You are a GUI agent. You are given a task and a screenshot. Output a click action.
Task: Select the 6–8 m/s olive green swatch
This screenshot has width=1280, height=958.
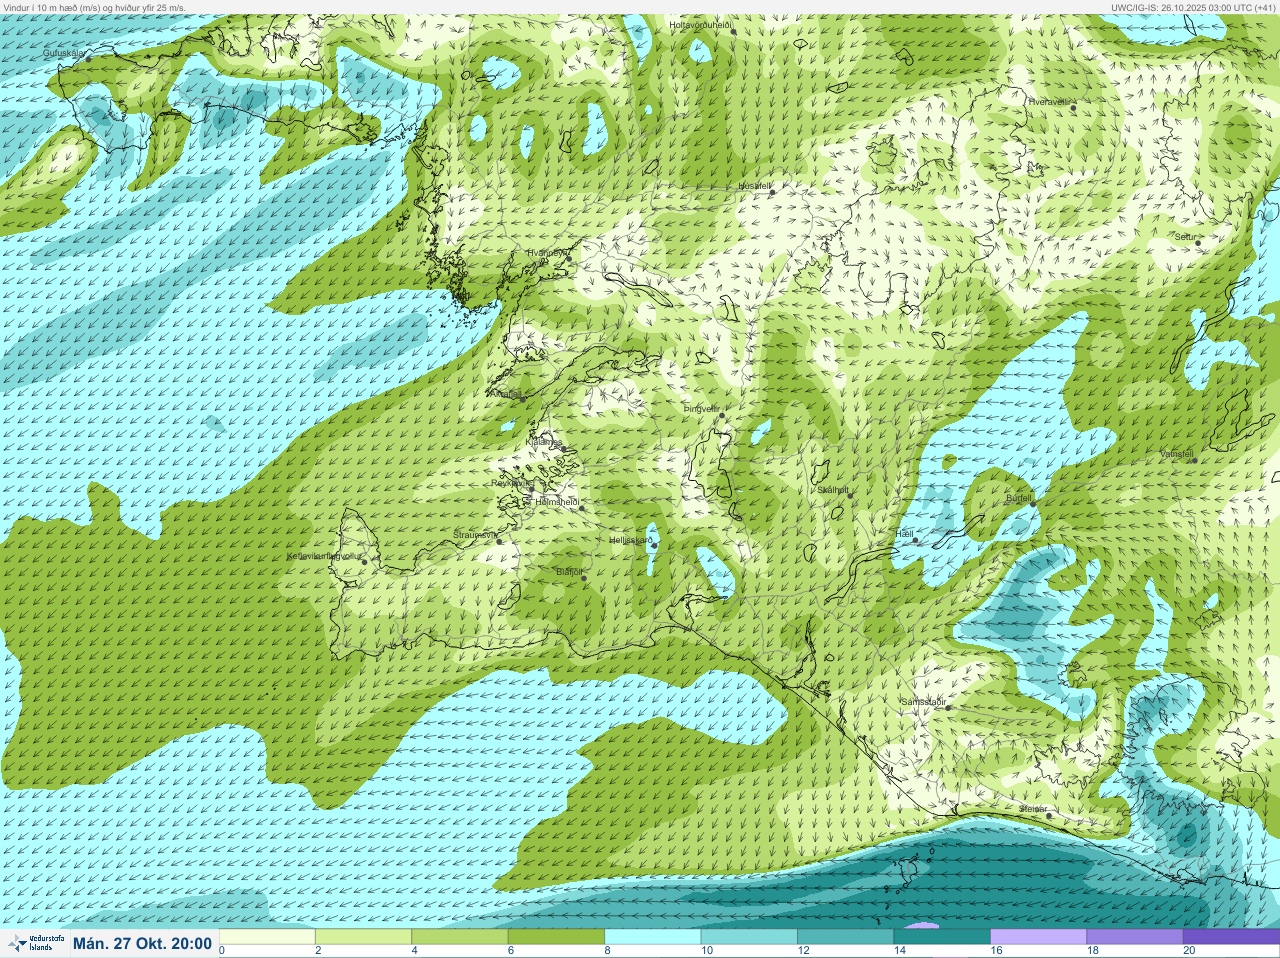click(556, 937)
